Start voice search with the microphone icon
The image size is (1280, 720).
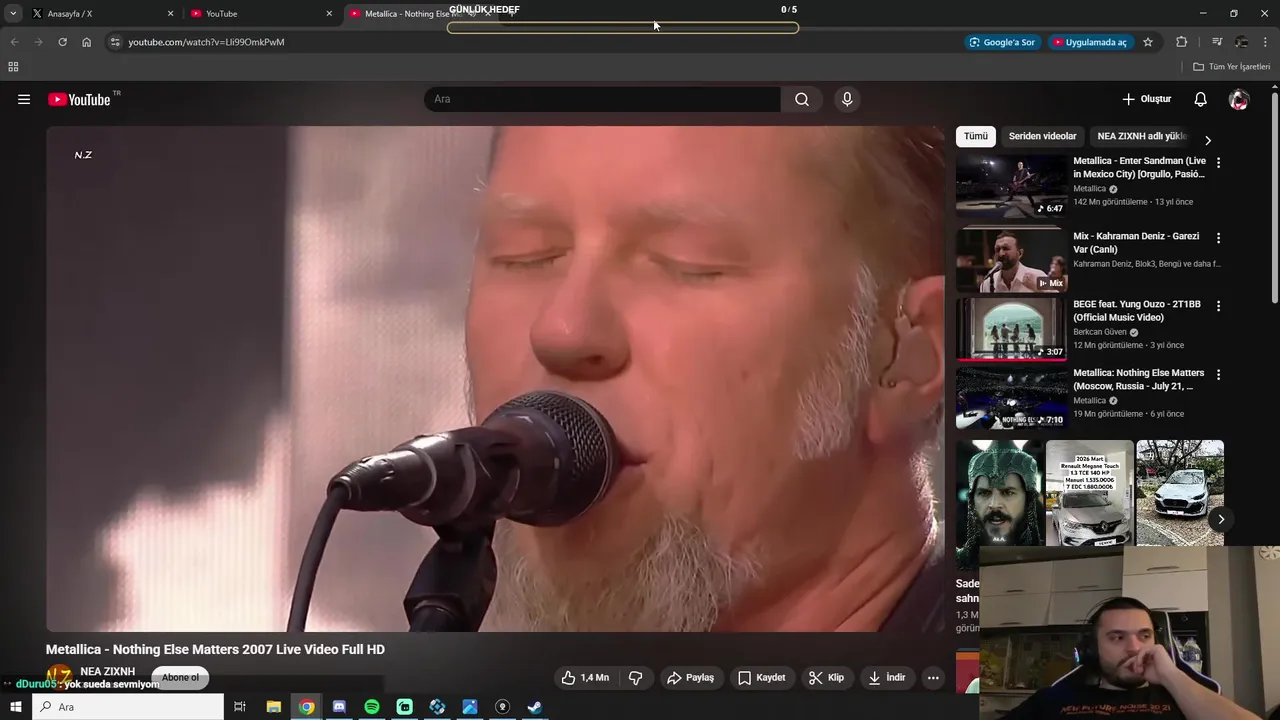847,99
